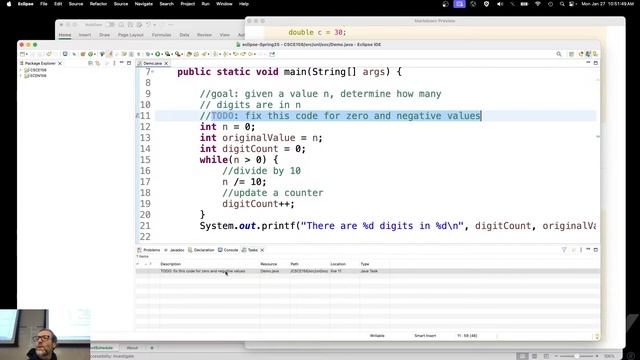Open the Edit menu
This screenshot has width=640, height=360.
pyautogui.click(x=58, y=4)
